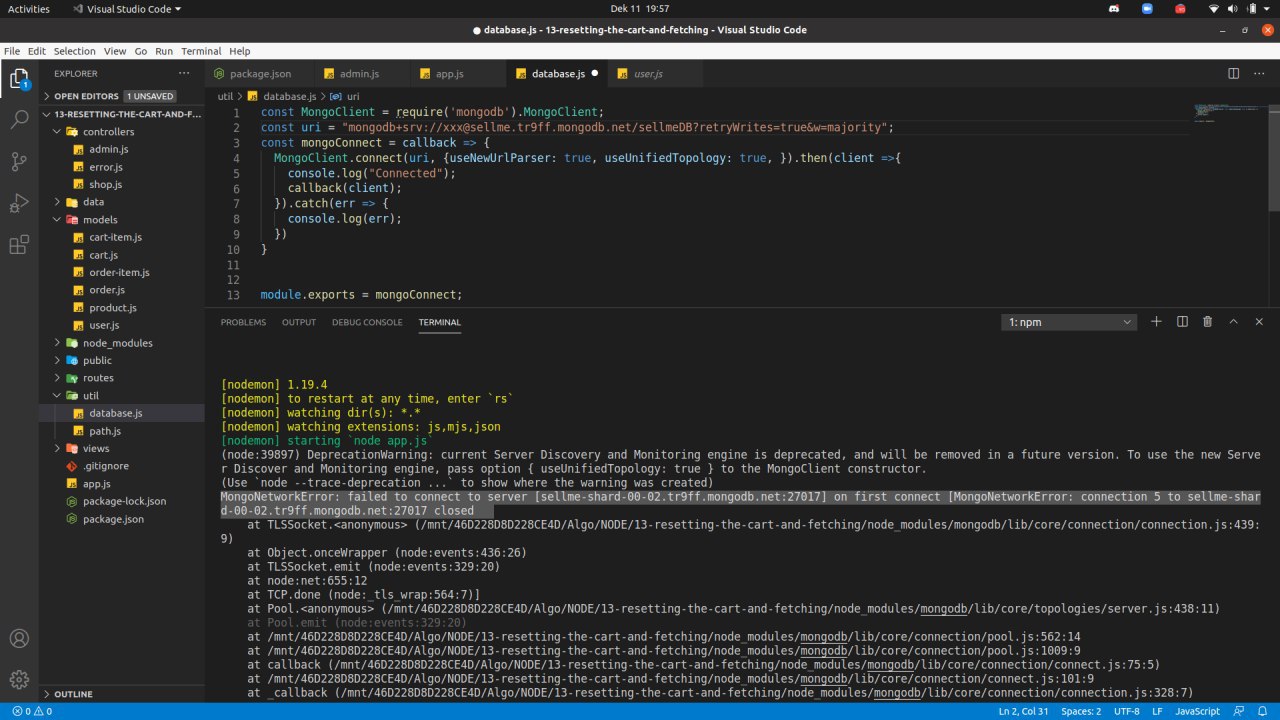Open the Source Control view

pos(19,161)
